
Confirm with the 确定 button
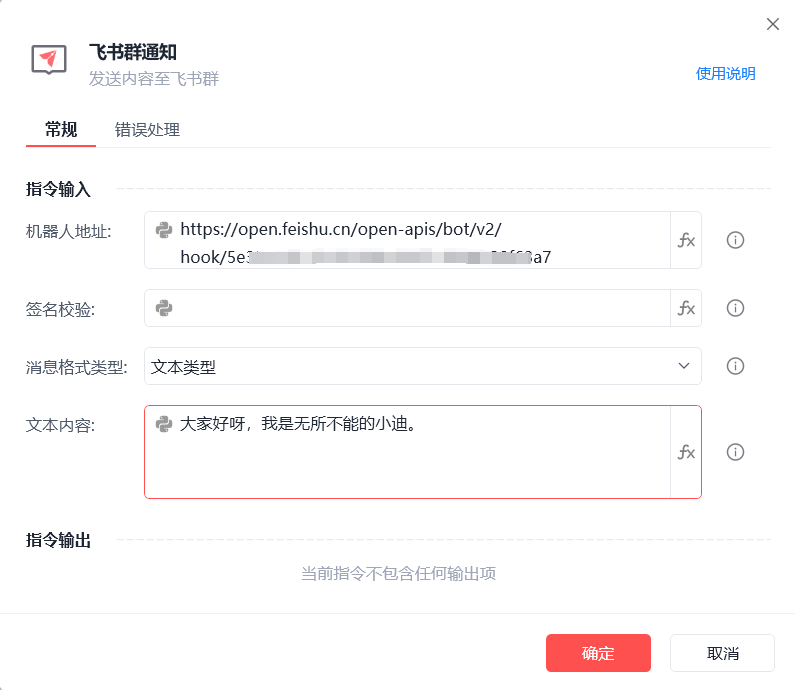pos(598,653)
